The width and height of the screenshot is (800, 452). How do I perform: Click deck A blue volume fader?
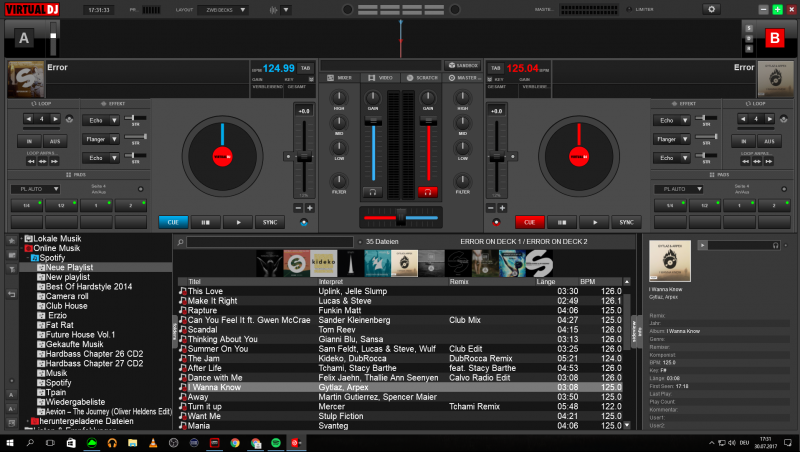373,121
